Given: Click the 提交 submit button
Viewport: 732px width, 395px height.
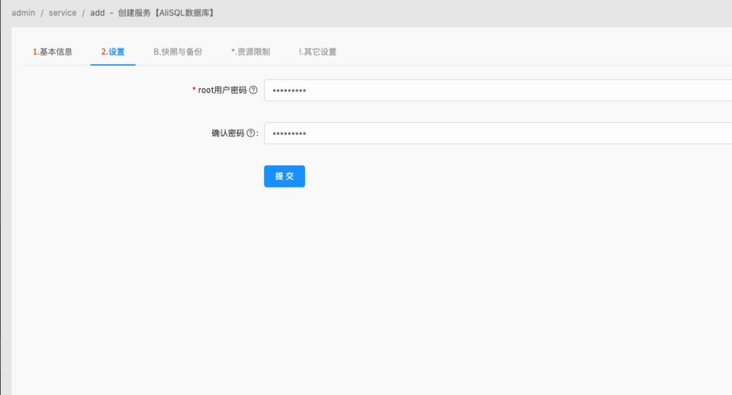Looking at the screenshot, I should pos(284,176).
